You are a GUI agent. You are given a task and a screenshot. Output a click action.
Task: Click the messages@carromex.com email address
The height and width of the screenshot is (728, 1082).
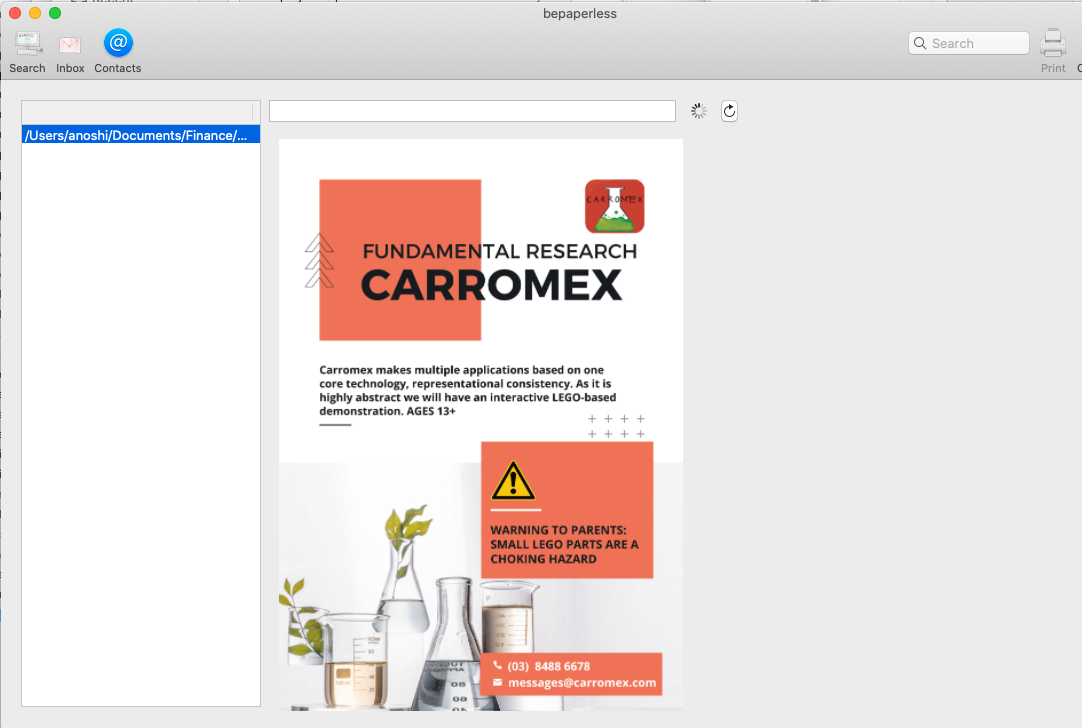(x=582, y=683)
